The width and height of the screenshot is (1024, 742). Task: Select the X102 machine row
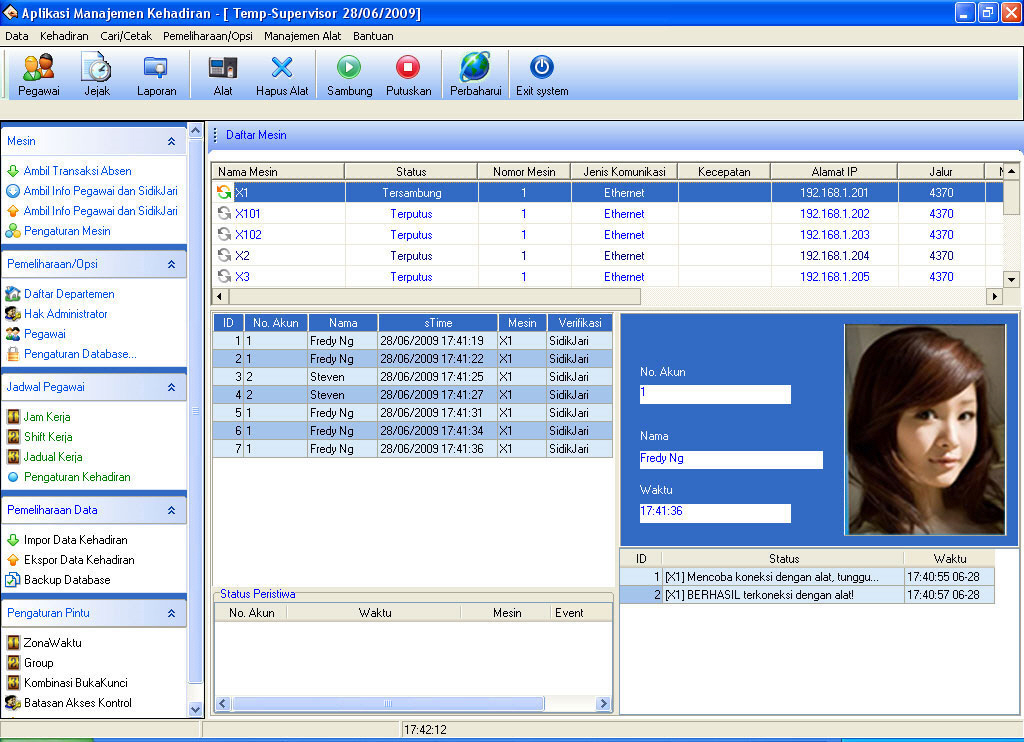coord(607,234)
